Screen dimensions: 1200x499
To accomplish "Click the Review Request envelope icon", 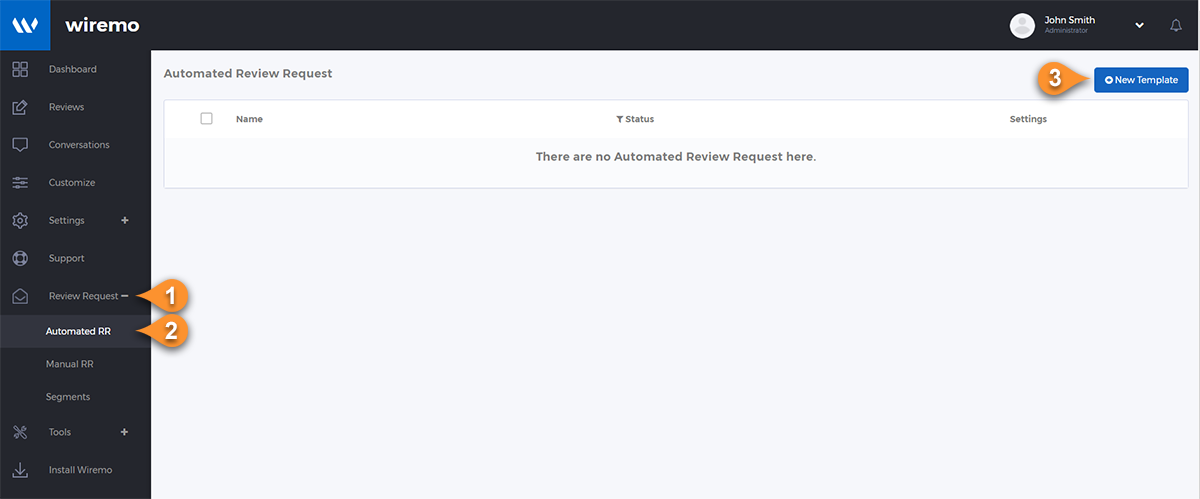I will pyautogui.click(x=20, y=296).
